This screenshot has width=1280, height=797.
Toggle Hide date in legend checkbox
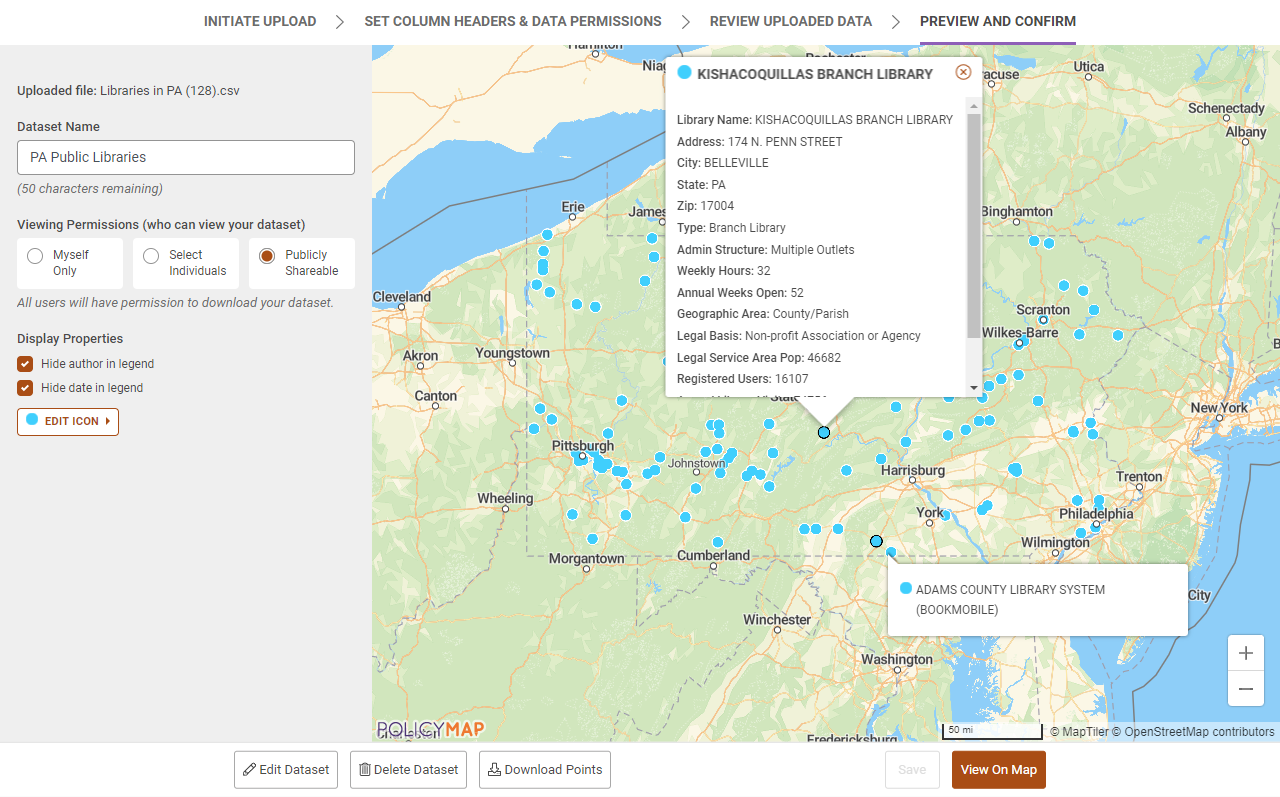coord(25,388)
